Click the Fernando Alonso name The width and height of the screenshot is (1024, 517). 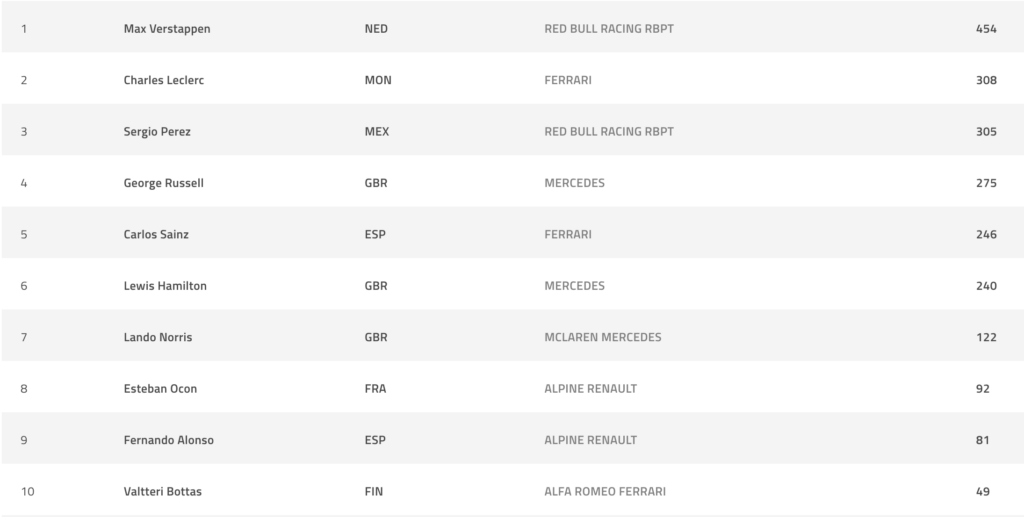pyautogui.click(x=168, y=440)
